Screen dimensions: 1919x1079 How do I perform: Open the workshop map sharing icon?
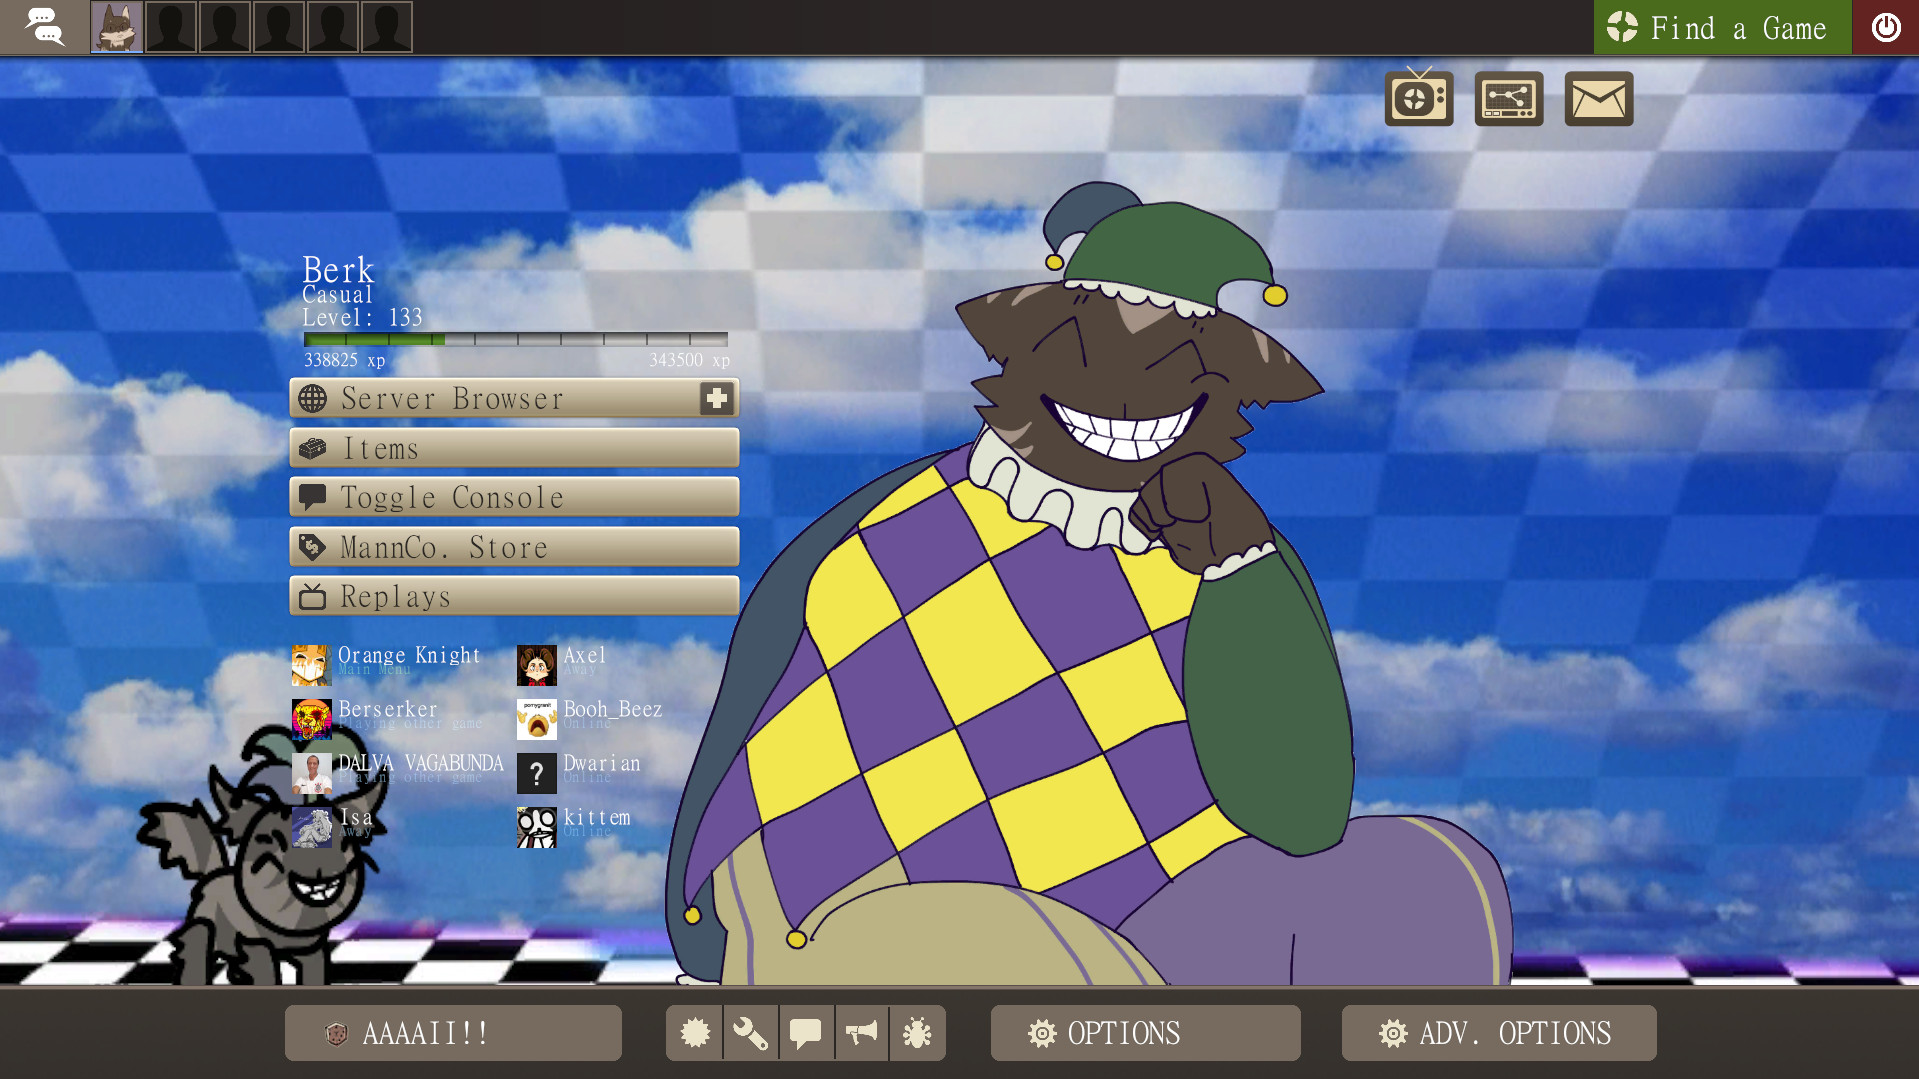point(1509,99)
